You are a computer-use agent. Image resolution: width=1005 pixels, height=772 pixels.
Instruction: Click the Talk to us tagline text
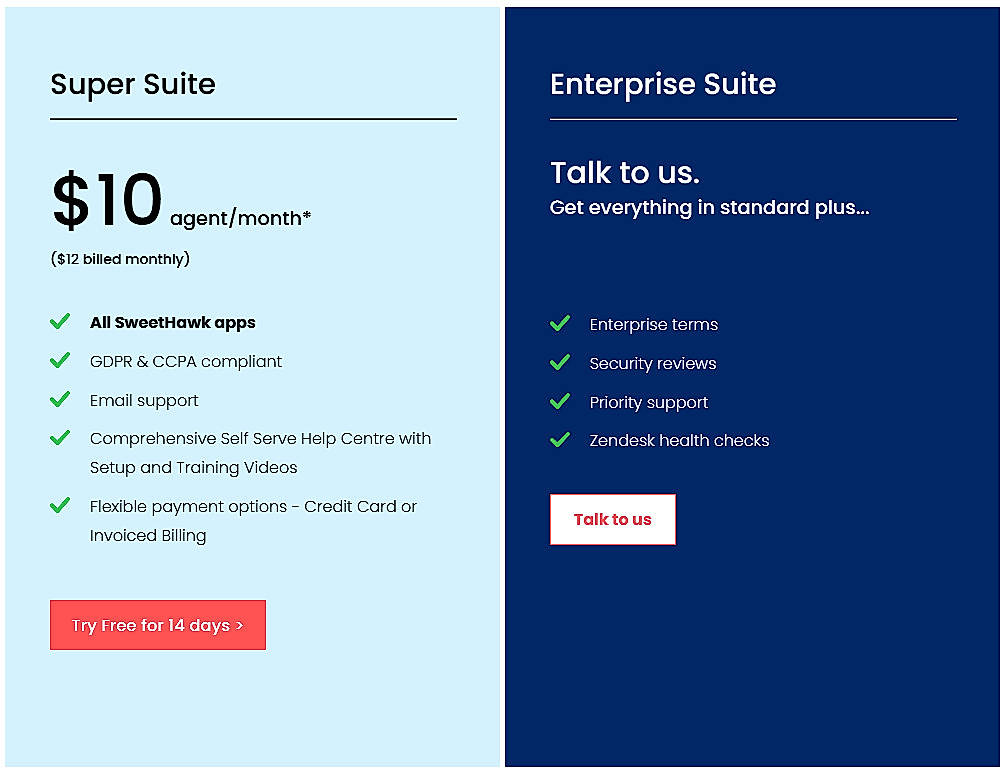pos(625,173)
